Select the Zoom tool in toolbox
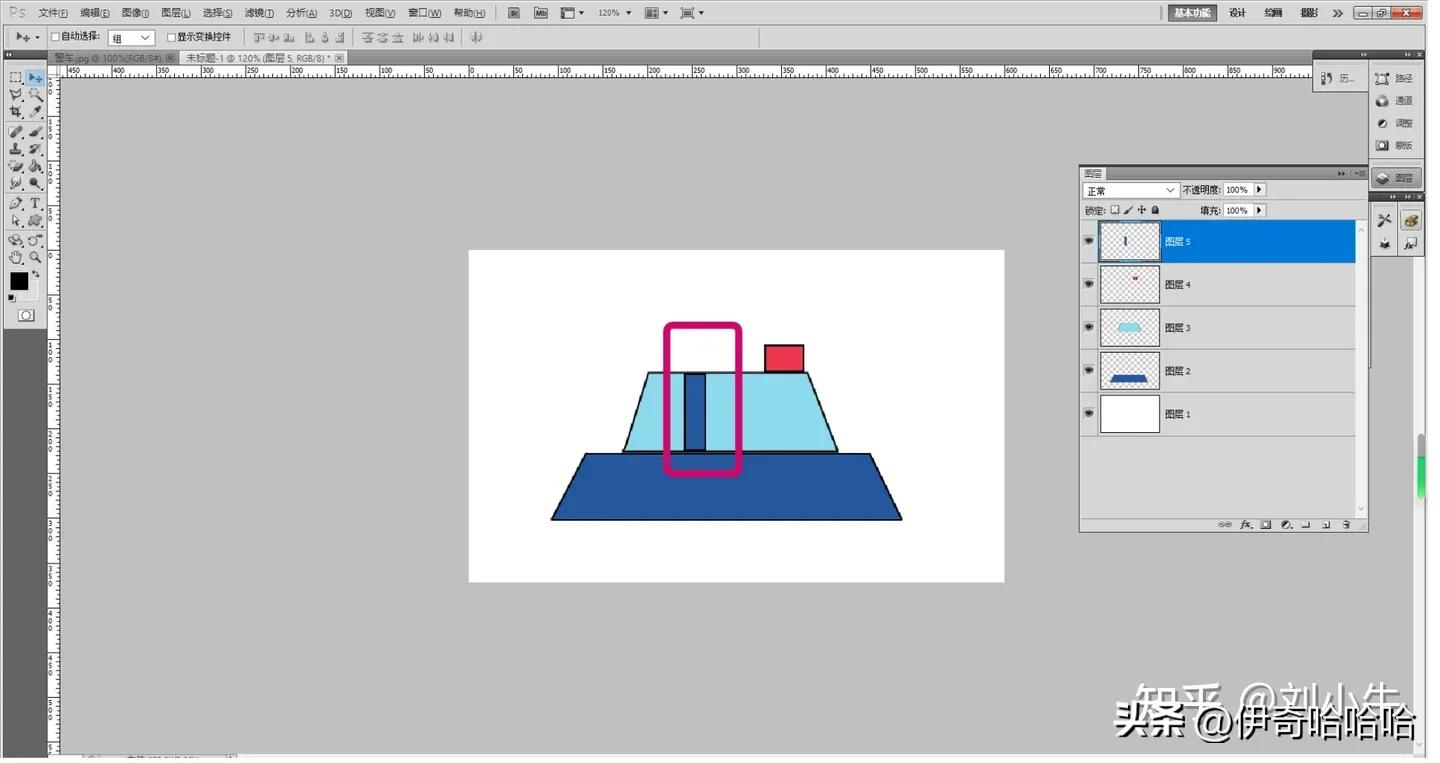This screenshot has height=763, width=1440. [35, 257]
